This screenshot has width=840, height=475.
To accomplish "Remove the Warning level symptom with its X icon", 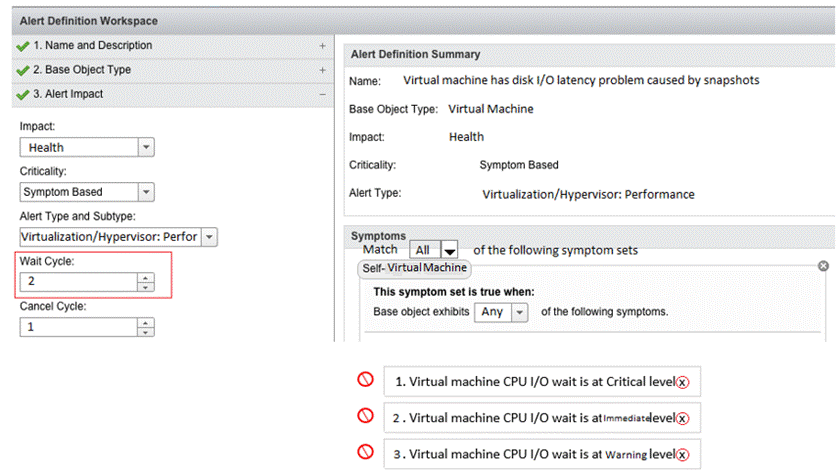I will tap(682, 454).
